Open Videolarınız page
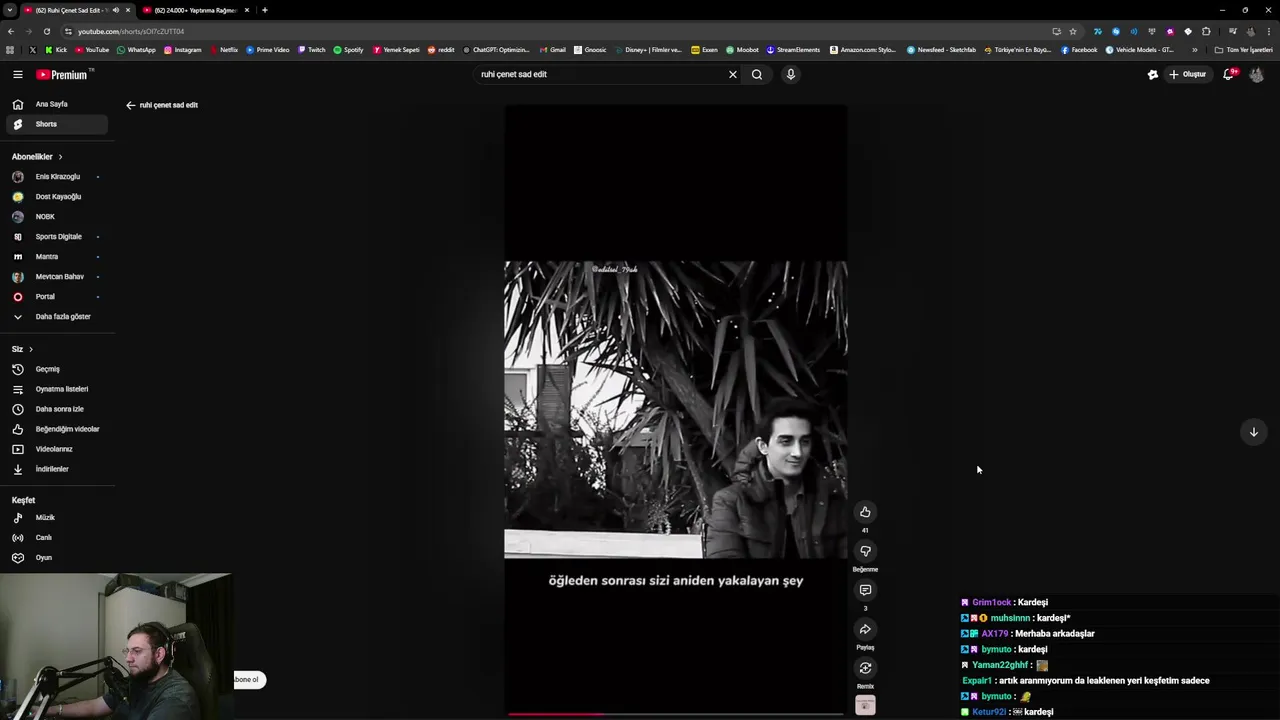The height and width of the screenshot is (720, 1280). [x=56, y=449]
